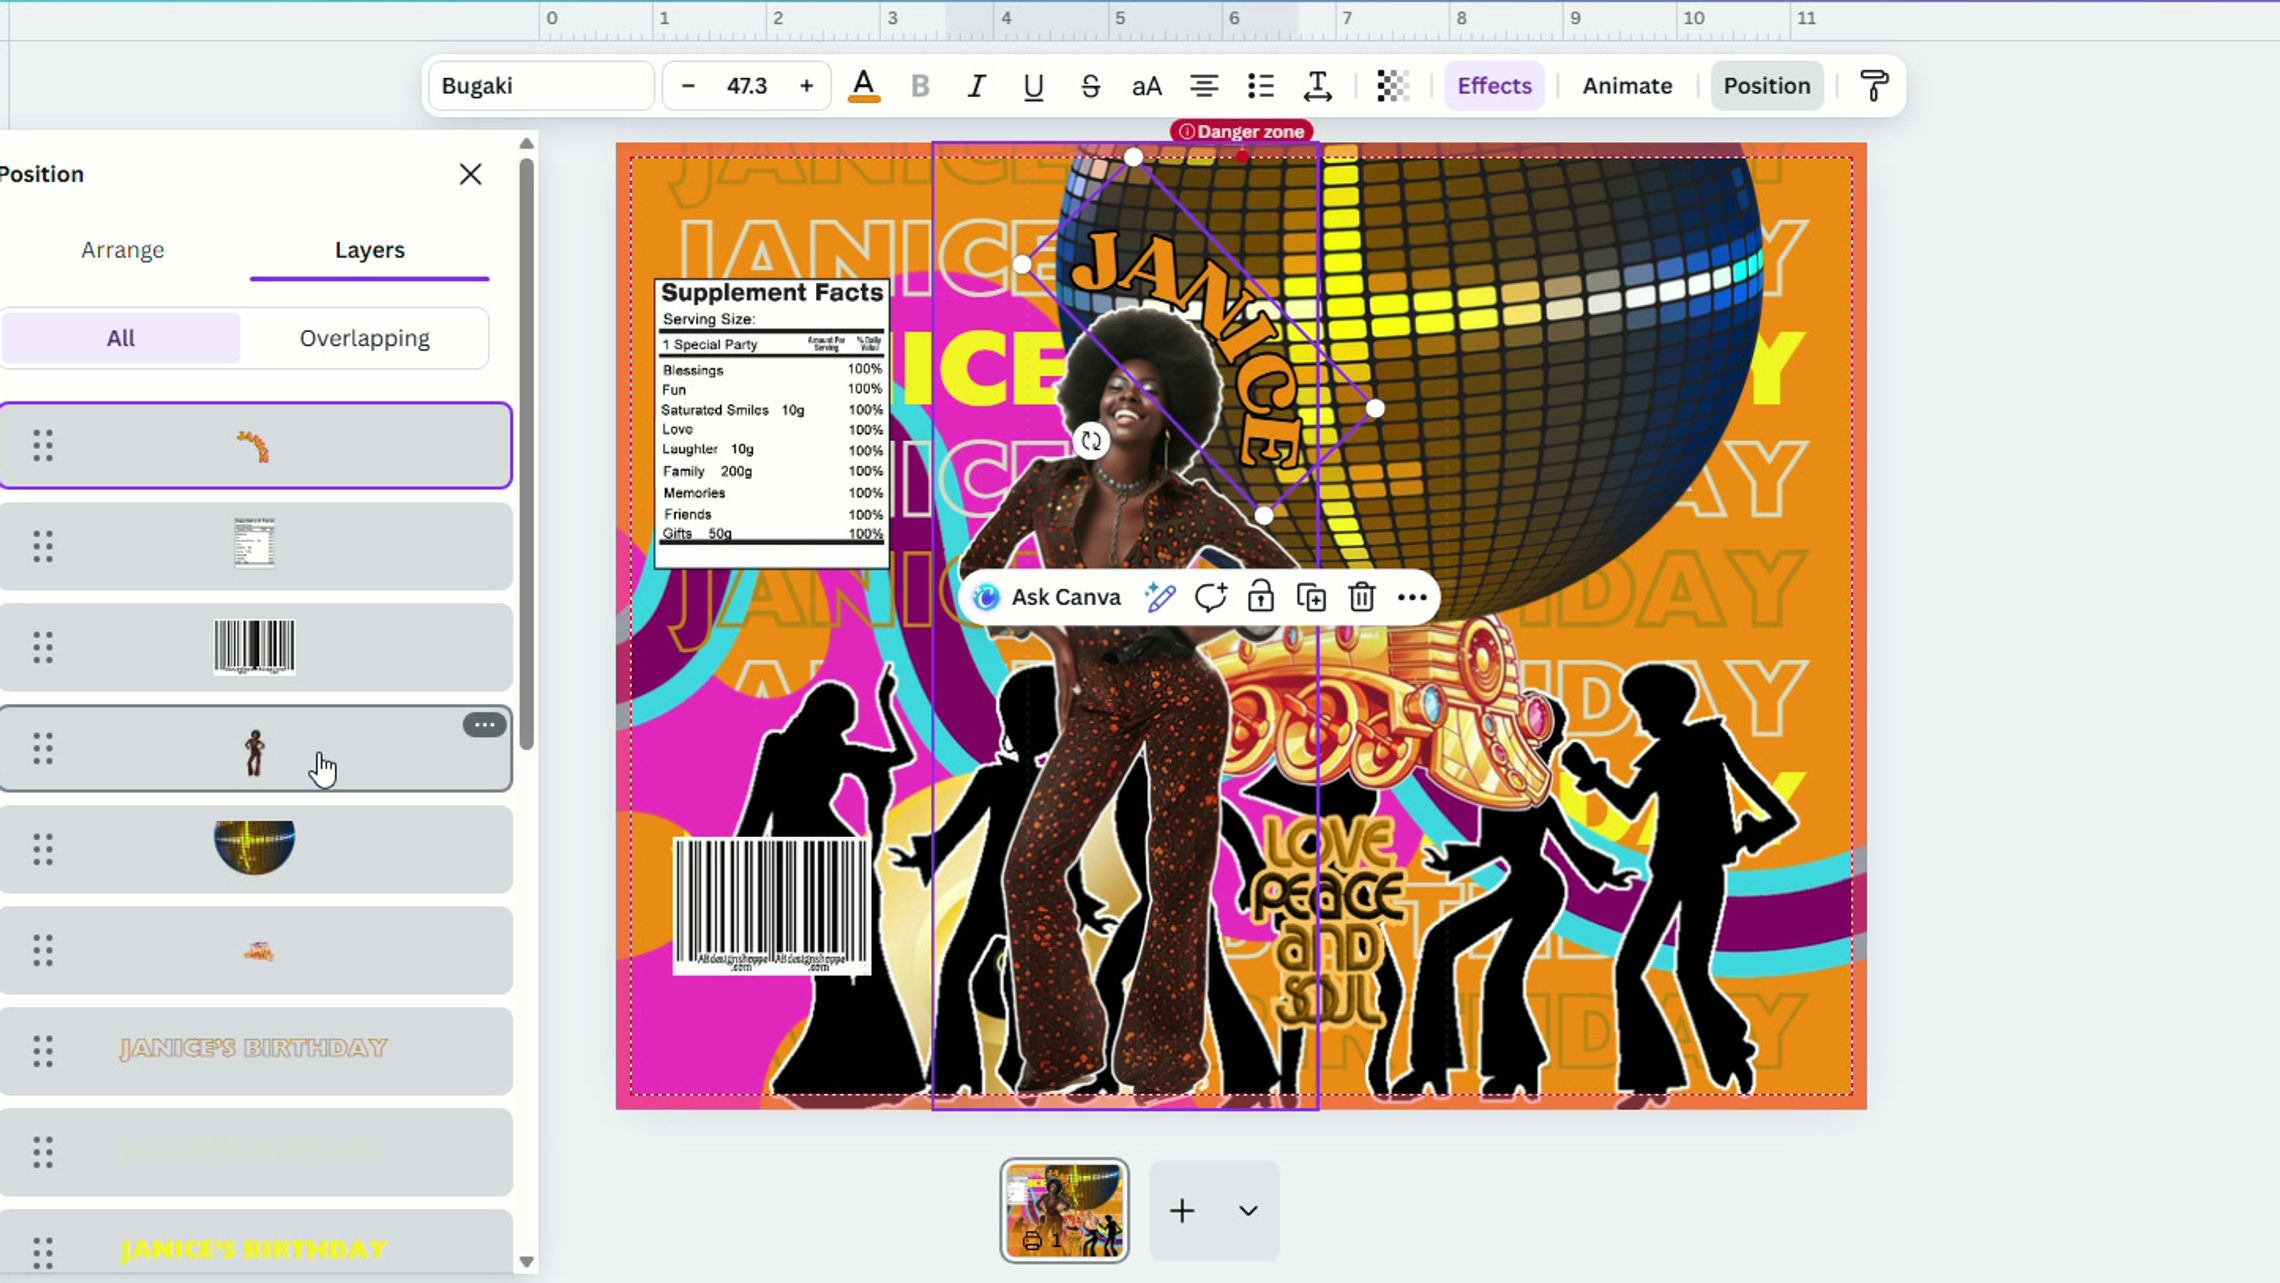Open transparency checkerboard control

pos(1392,86)
